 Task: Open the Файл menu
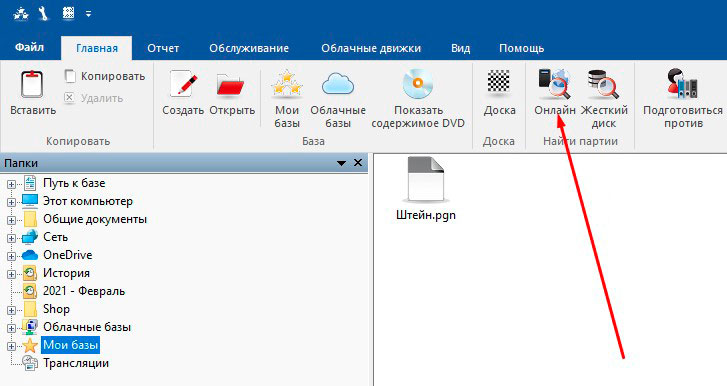click(x=29, y=48)
